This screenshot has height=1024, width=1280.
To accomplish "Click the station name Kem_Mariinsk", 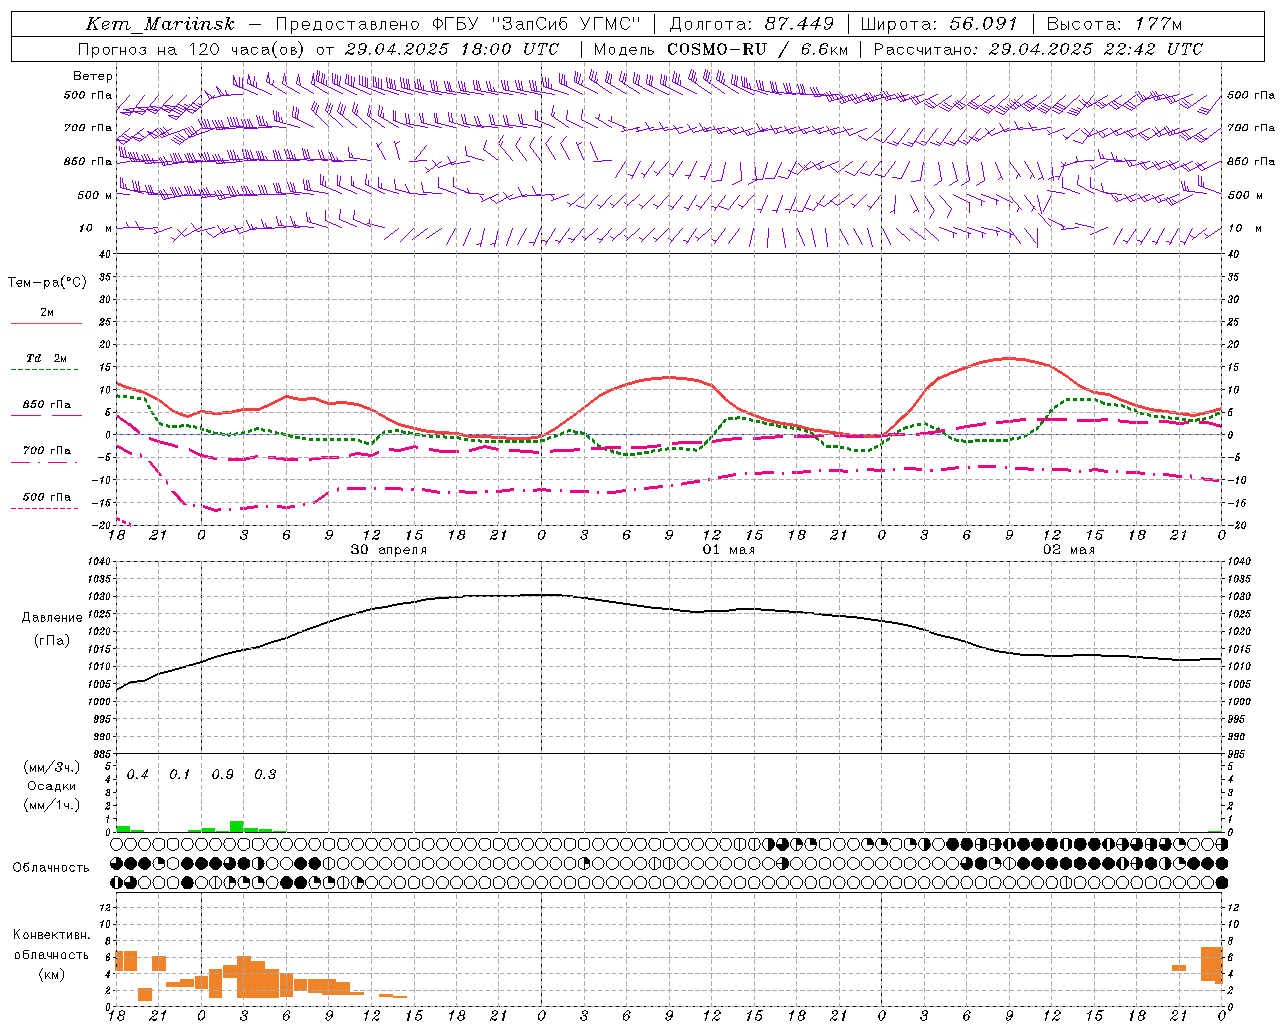I will pyautogui.click(x=160, y=24).
